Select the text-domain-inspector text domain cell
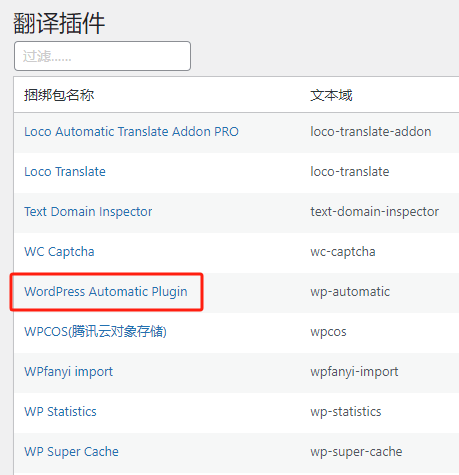459x475 pixels. coord(374,212)
